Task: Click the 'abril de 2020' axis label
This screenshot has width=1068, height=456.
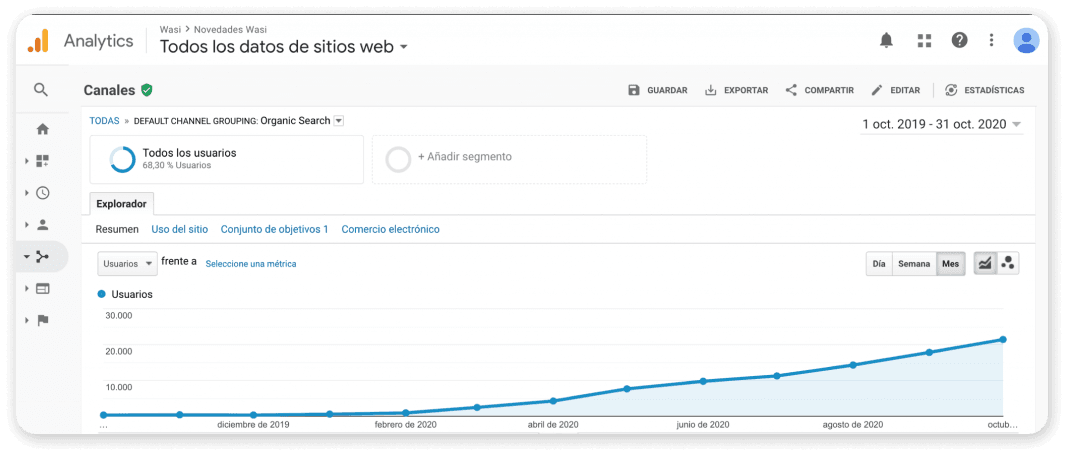Action: pyautogui.click(x=553, y=425)
